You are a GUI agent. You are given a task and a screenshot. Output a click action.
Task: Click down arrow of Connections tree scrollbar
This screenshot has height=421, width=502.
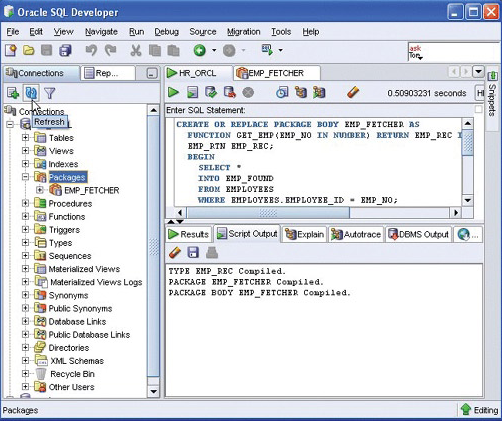(x=153, y=391)
